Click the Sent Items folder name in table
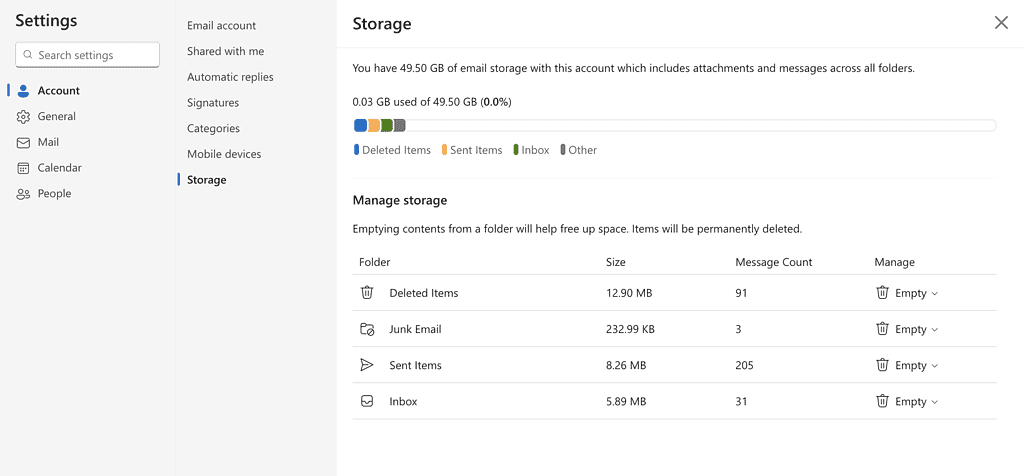This screenshot has height=476, width=1024. point(415,365)
